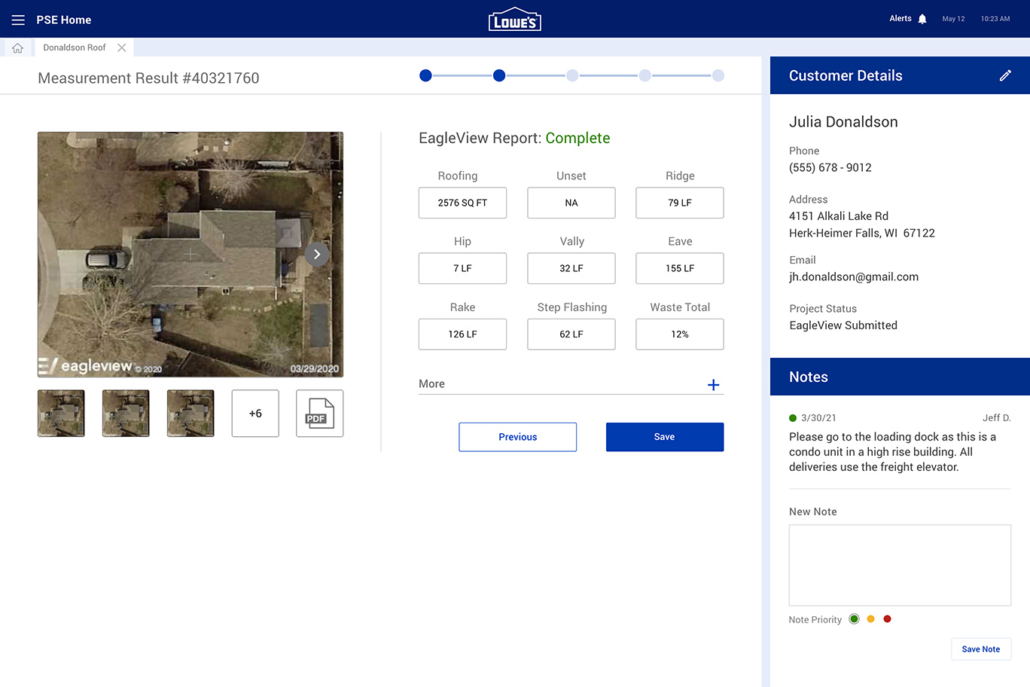Edit the Hip value field
Viewport: 1030px width, 687px height.
click(x=462, y=268)
